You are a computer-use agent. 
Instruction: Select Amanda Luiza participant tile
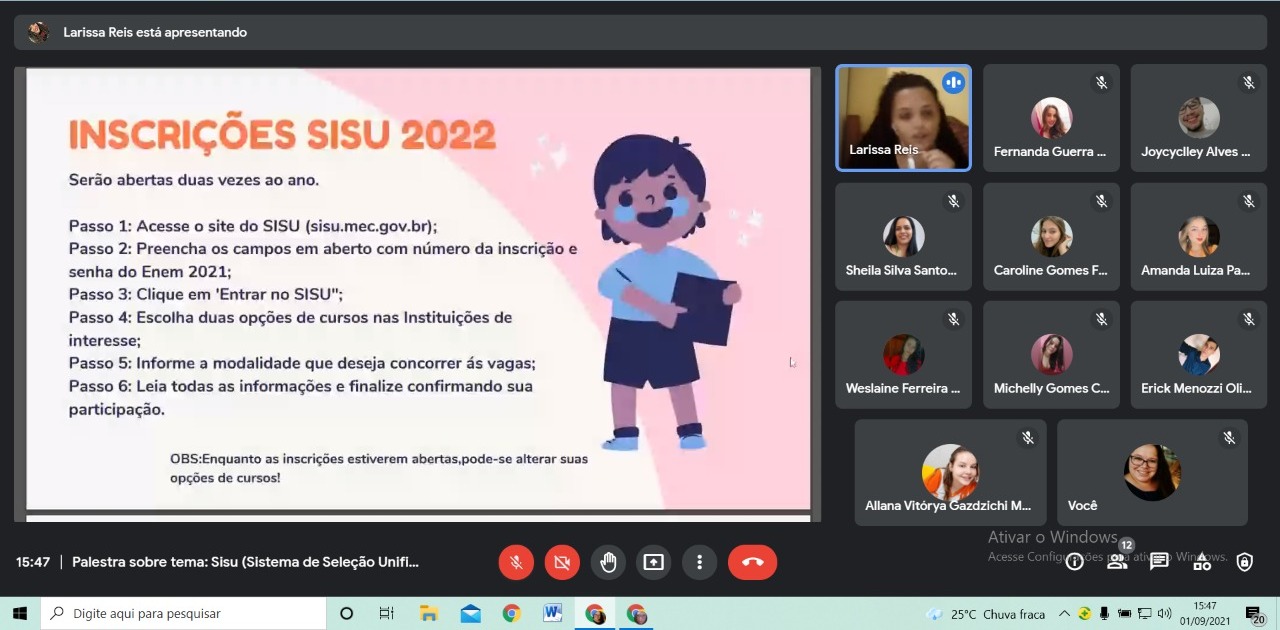(1198, 236)
